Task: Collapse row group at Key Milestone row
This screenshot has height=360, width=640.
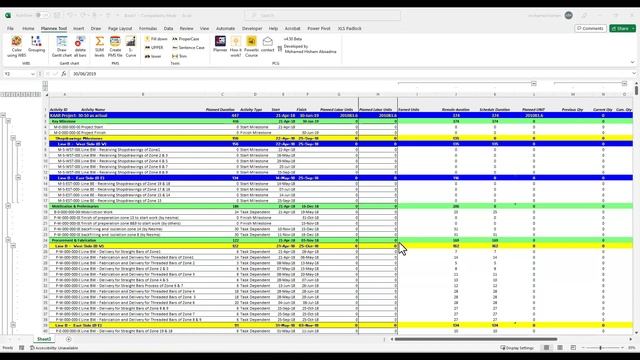Action: tap(8, 121)
